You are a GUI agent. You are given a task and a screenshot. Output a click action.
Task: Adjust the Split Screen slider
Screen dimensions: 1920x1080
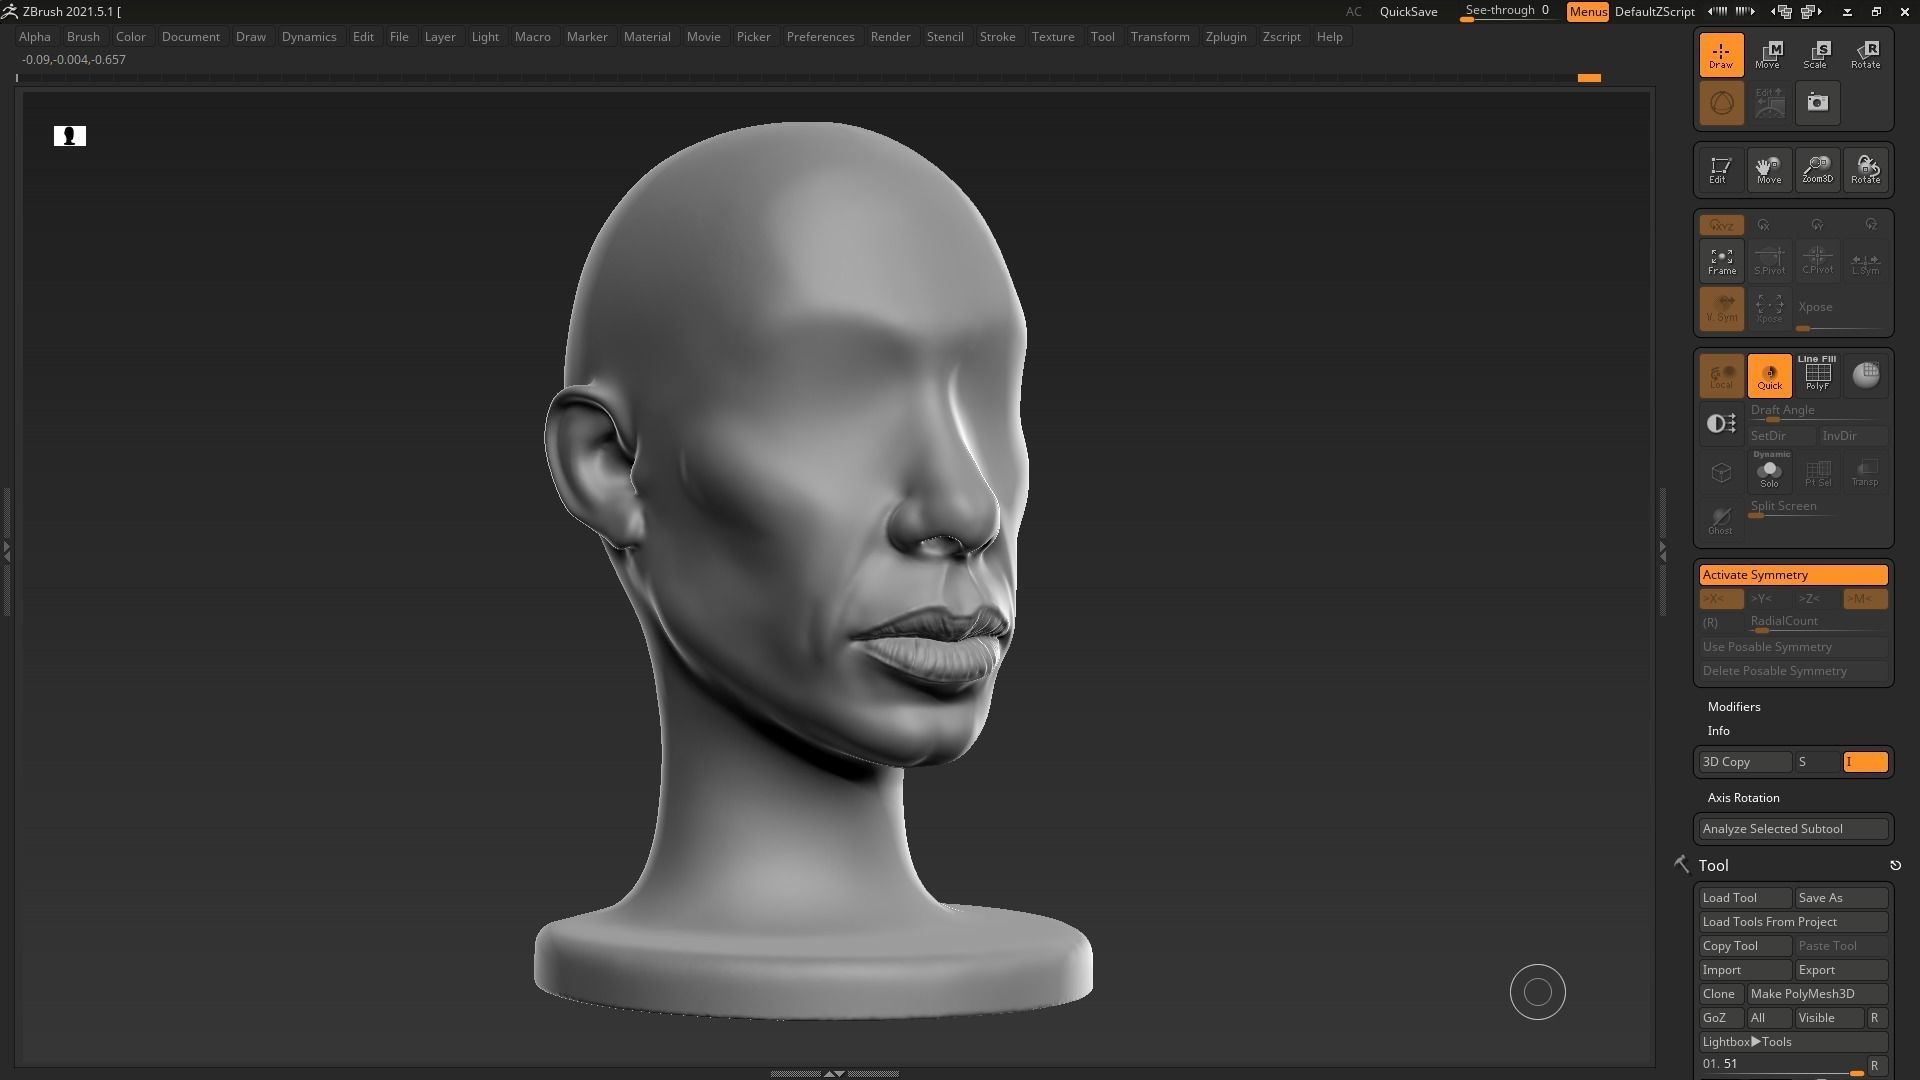coord(1817,508)
